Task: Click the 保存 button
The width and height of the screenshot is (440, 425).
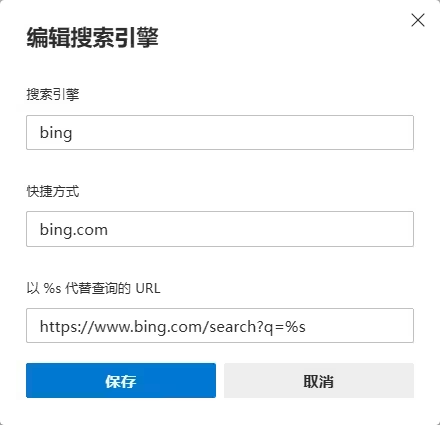Action: click(121, 380)
